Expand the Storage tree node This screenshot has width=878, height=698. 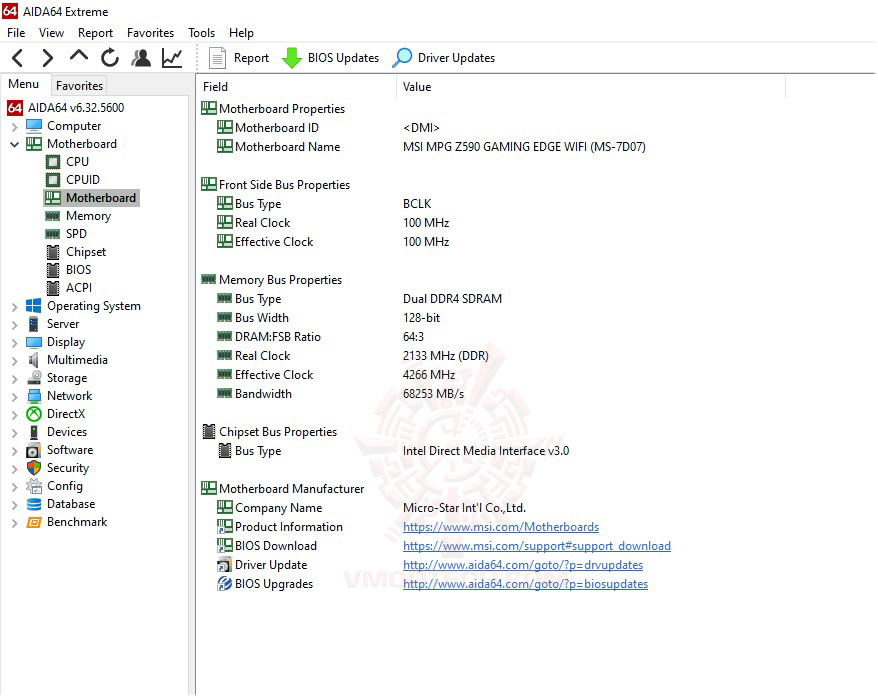pyautogui.click(x=15, y=379)
